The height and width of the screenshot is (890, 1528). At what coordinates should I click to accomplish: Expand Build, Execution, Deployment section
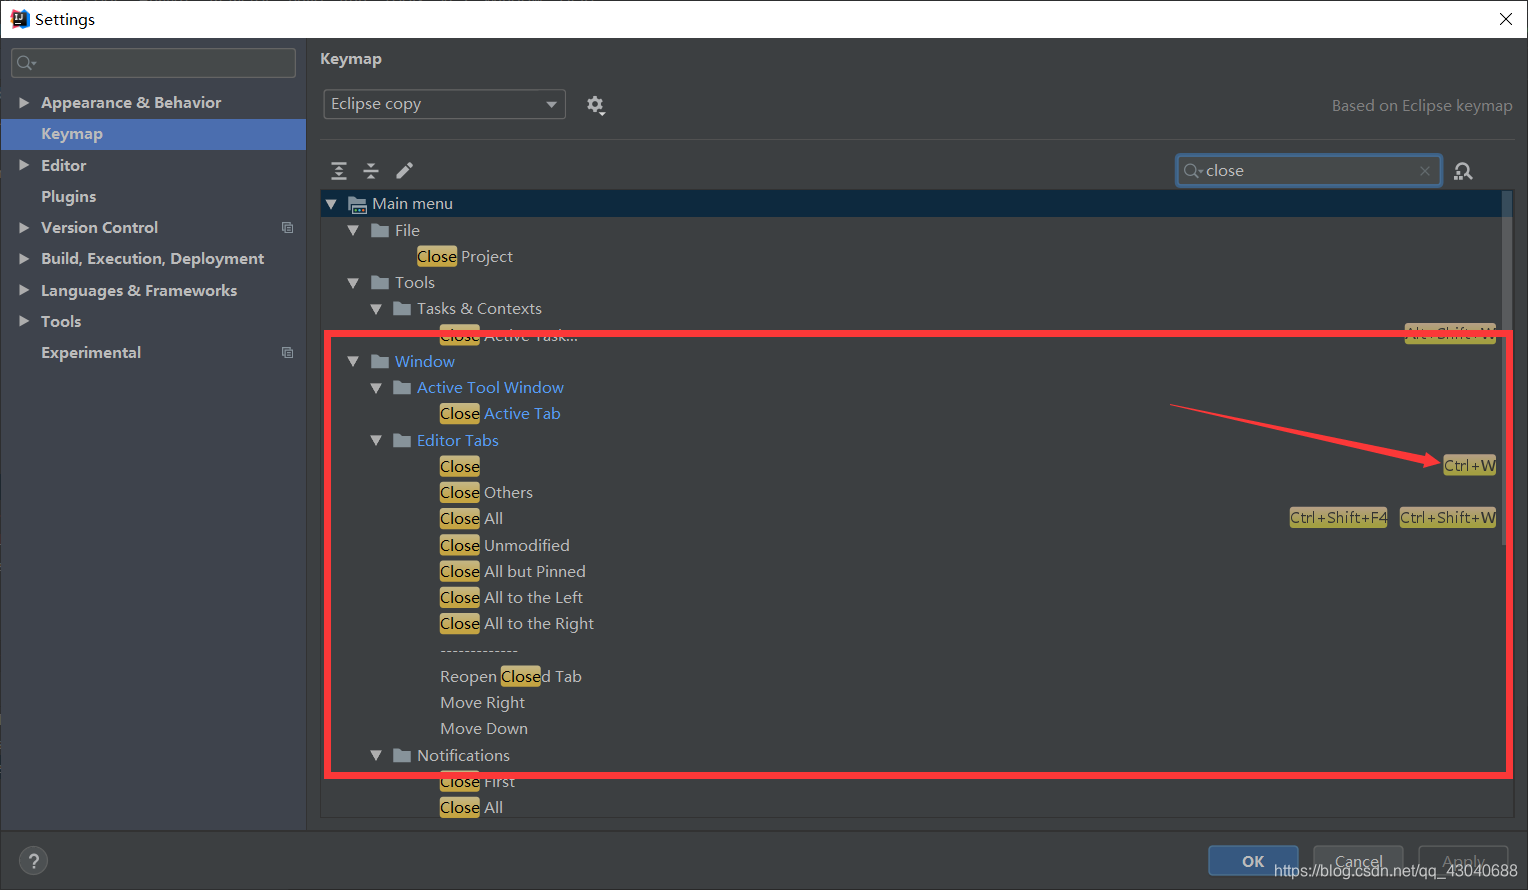tap(24, 259)
